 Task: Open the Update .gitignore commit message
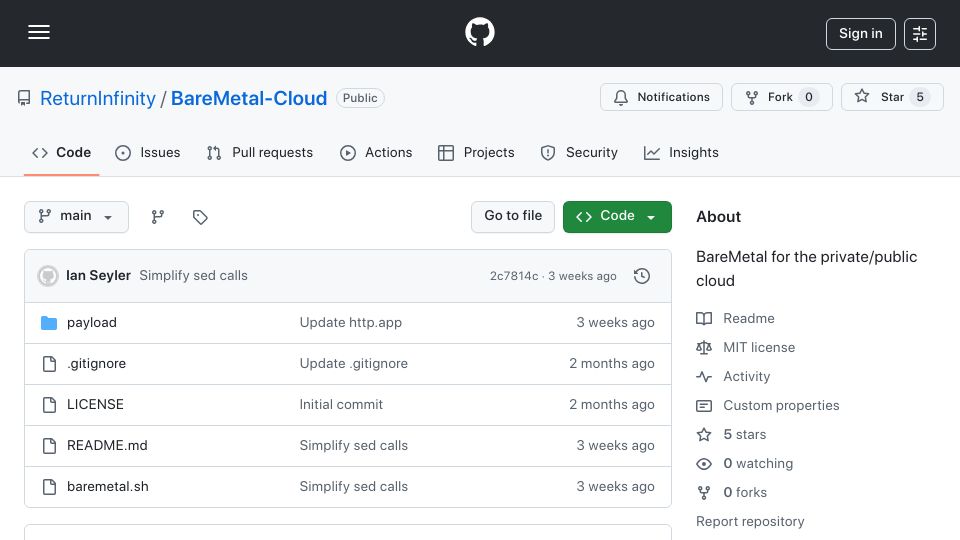pos(354,364)
